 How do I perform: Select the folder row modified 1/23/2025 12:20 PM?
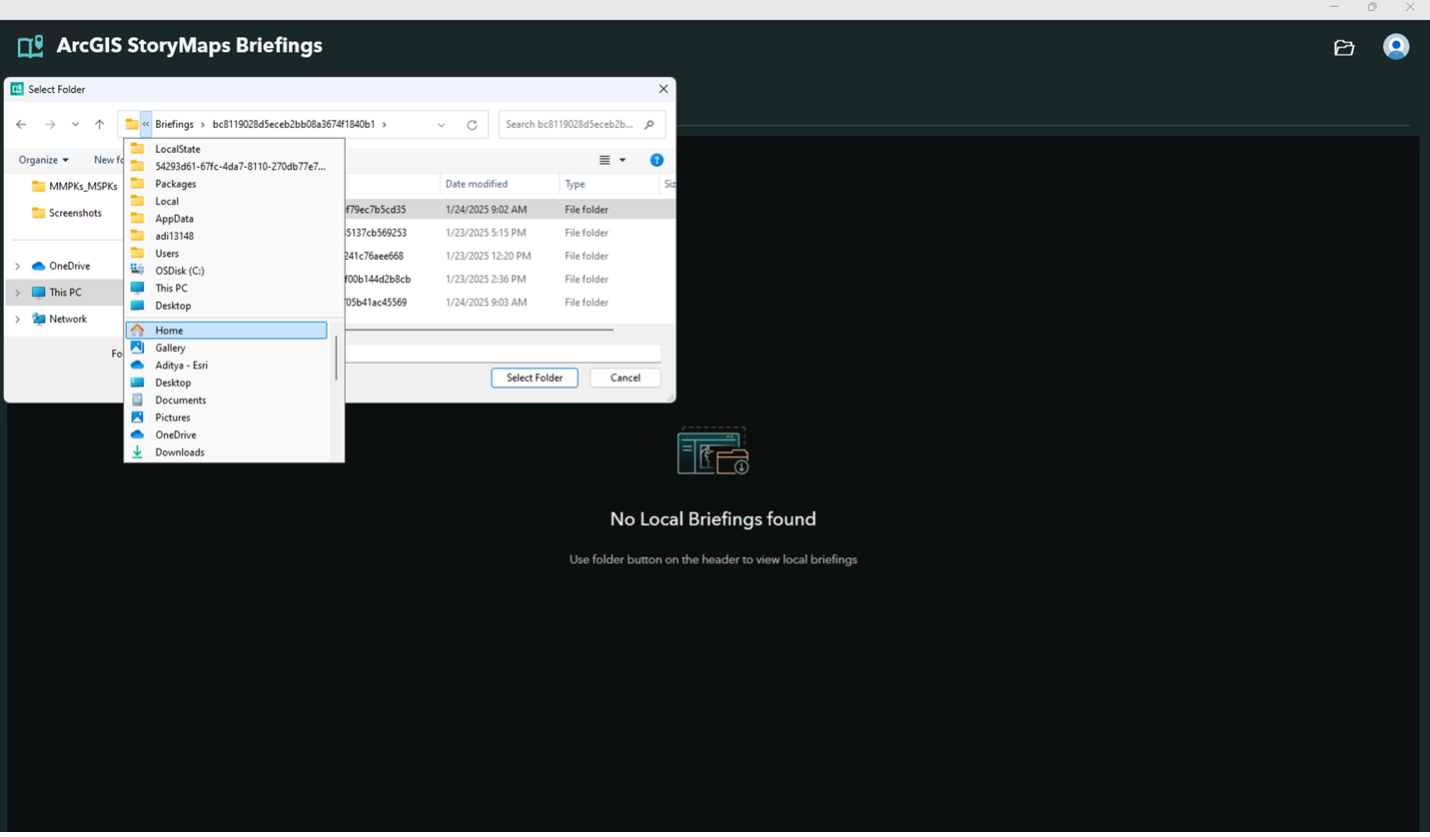point(510,256)
